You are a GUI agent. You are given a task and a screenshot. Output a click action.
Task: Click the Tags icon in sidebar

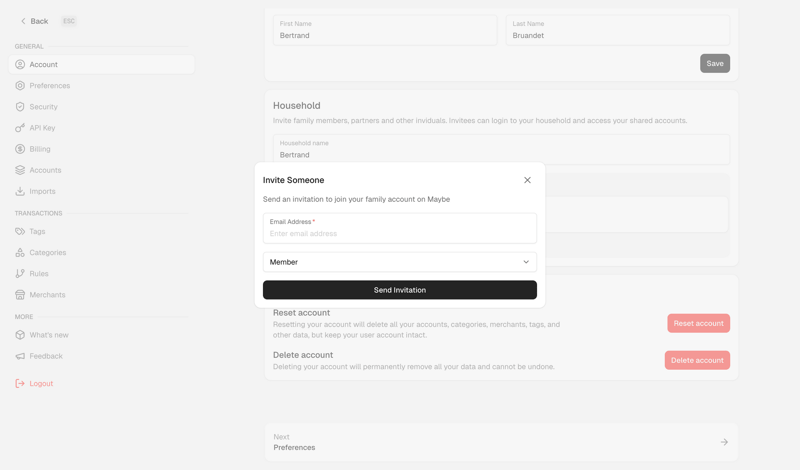click(x=20, y=231)
